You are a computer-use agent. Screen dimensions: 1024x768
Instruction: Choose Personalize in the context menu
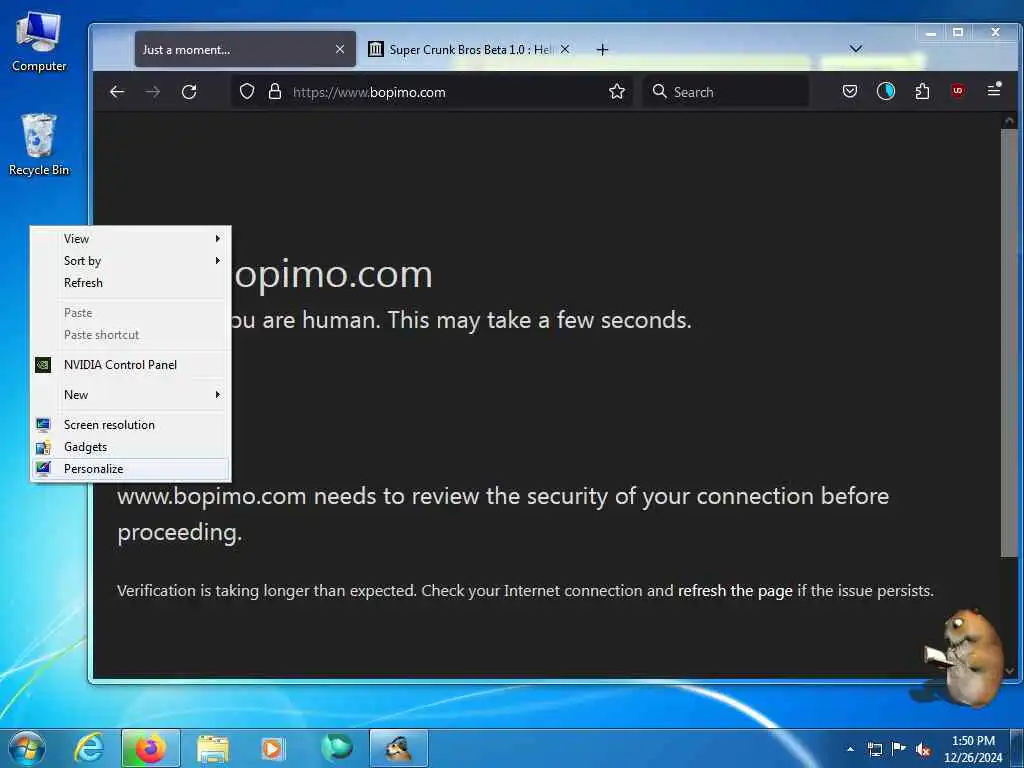pos(131,469)
